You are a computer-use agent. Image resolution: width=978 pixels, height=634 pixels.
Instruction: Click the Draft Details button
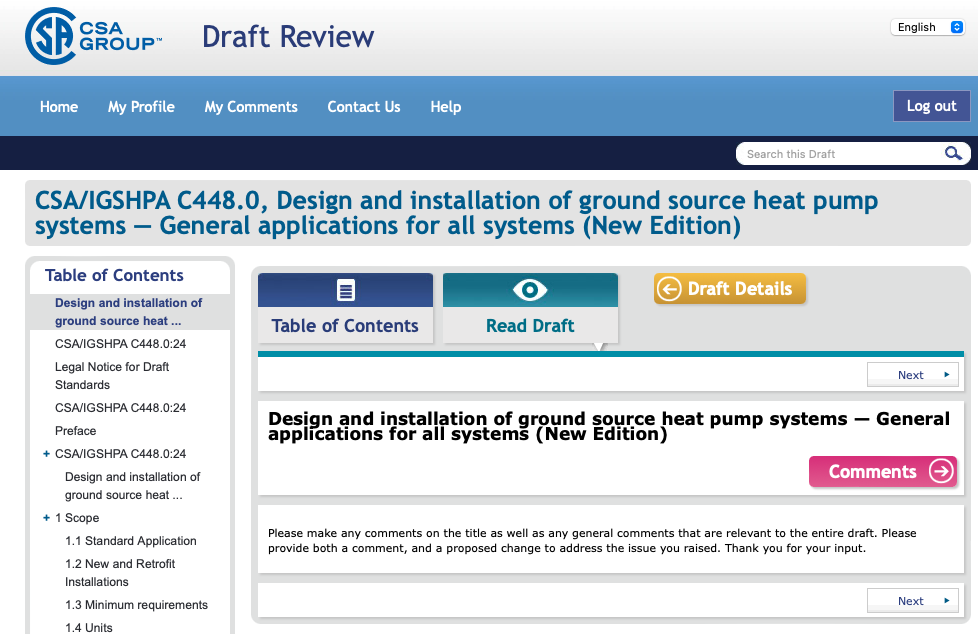(x=730, y=289)
